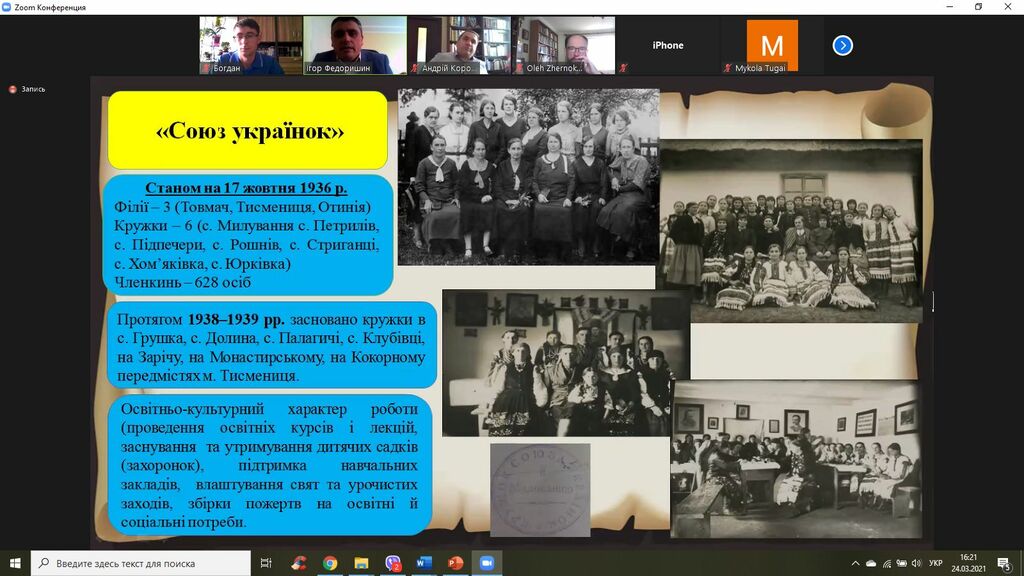
Task: Open Viber with its notification badge
Action: coord(394,563)
